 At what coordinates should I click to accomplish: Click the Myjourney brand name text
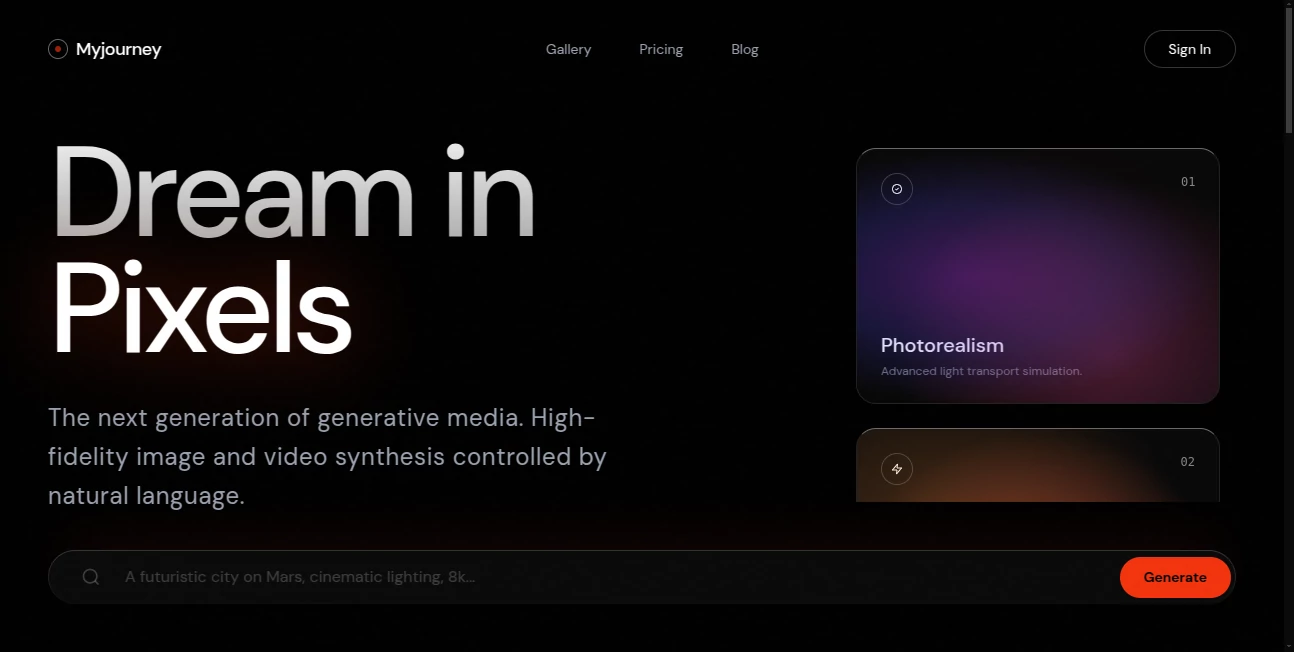(118, 49)
